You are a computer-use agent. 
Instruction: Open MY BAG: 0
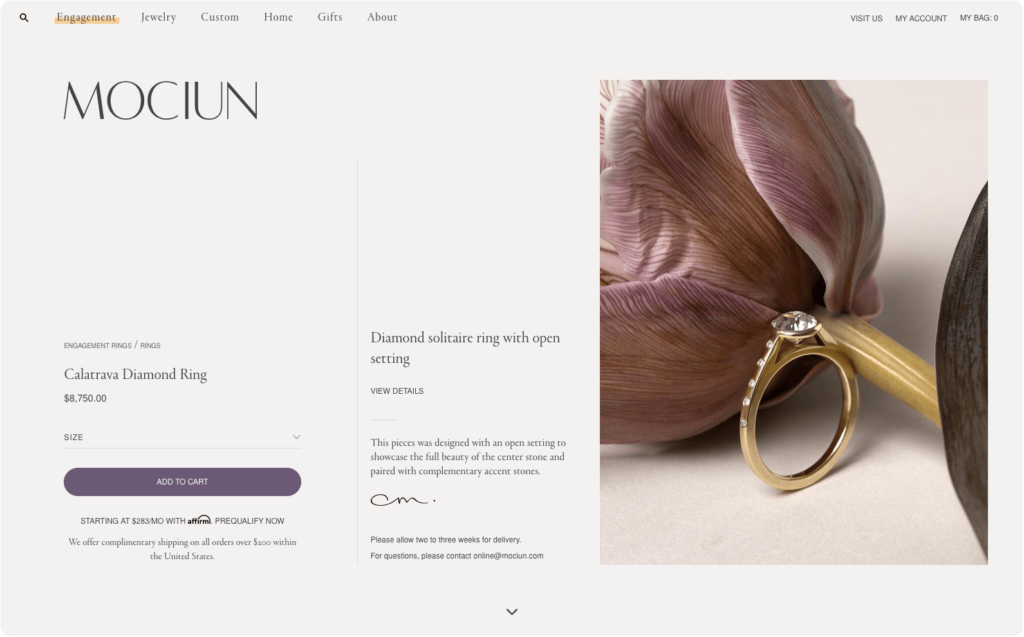[979, 18]
